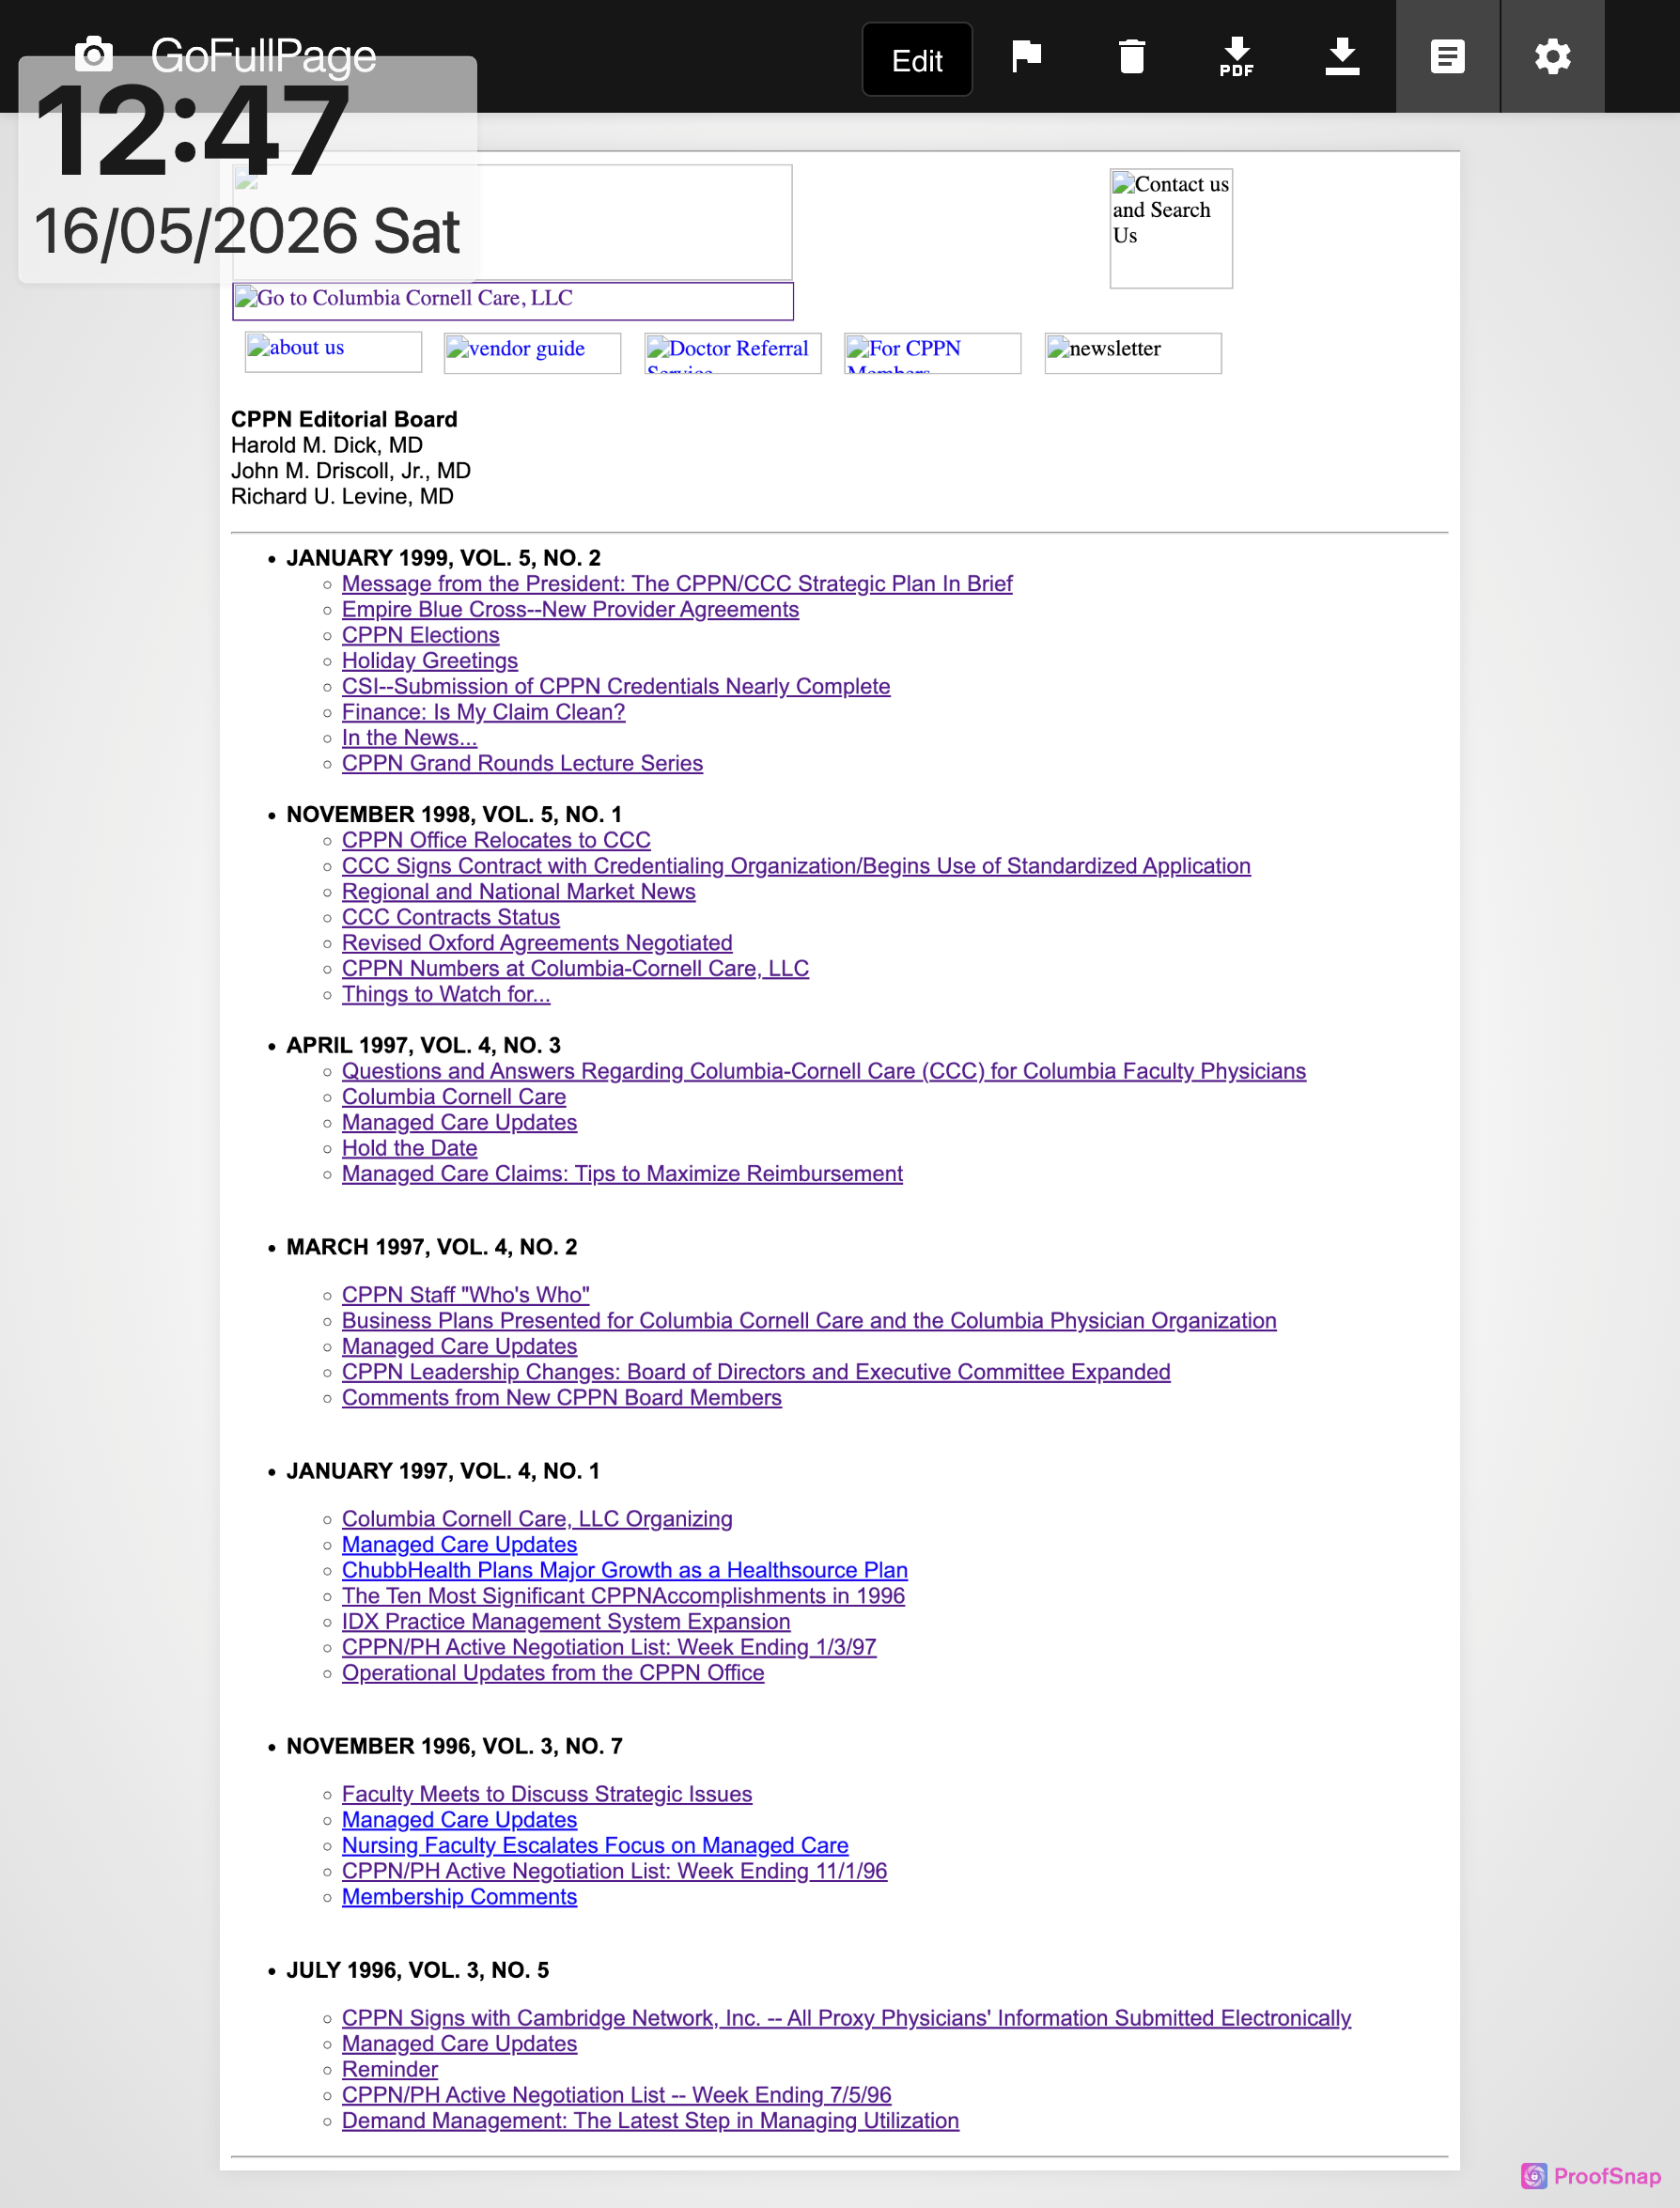Click the CPPN Editorial Board heading

click(x=344, y=420)
